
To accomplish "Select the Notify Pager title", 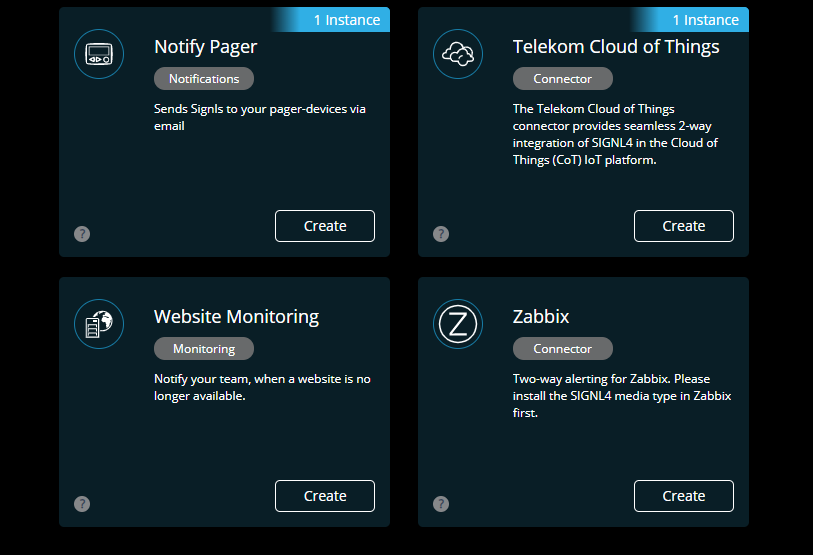I will [205, 47].
